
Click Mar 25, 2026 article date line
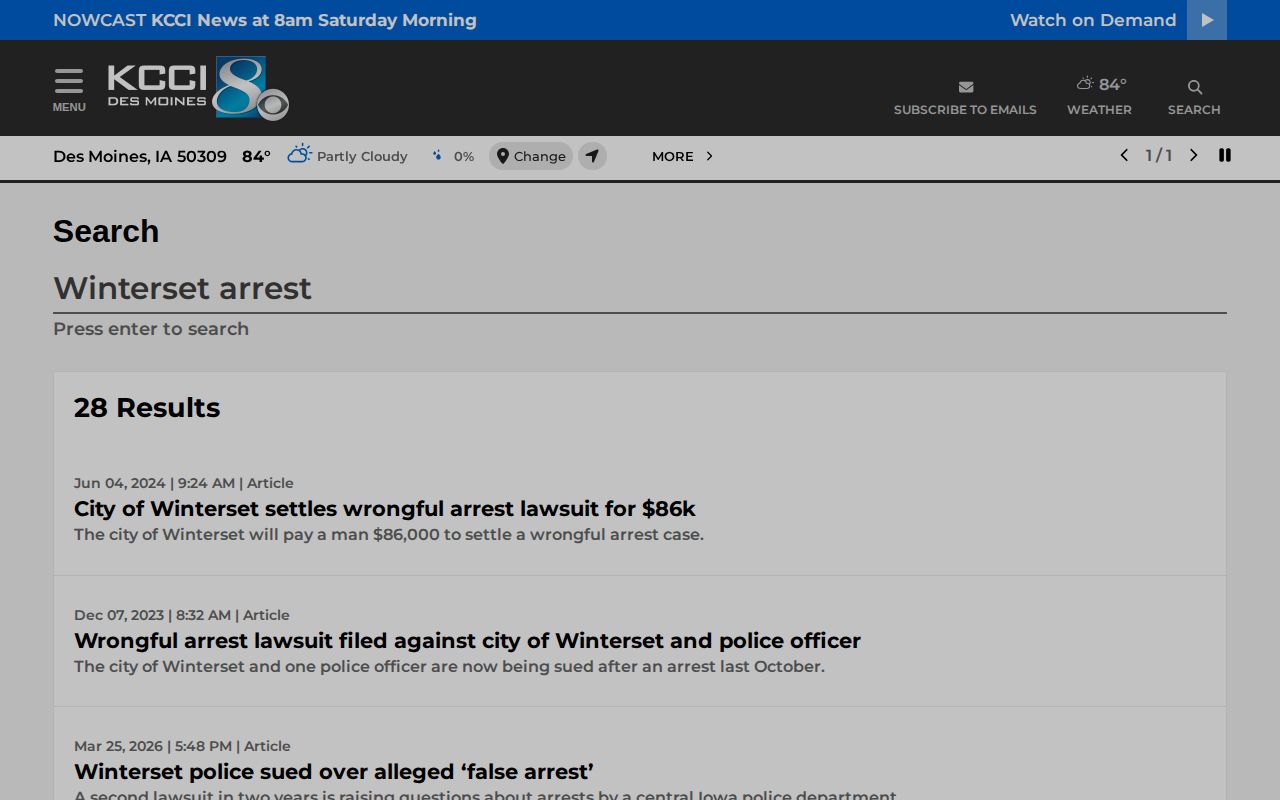pos(182,746)
